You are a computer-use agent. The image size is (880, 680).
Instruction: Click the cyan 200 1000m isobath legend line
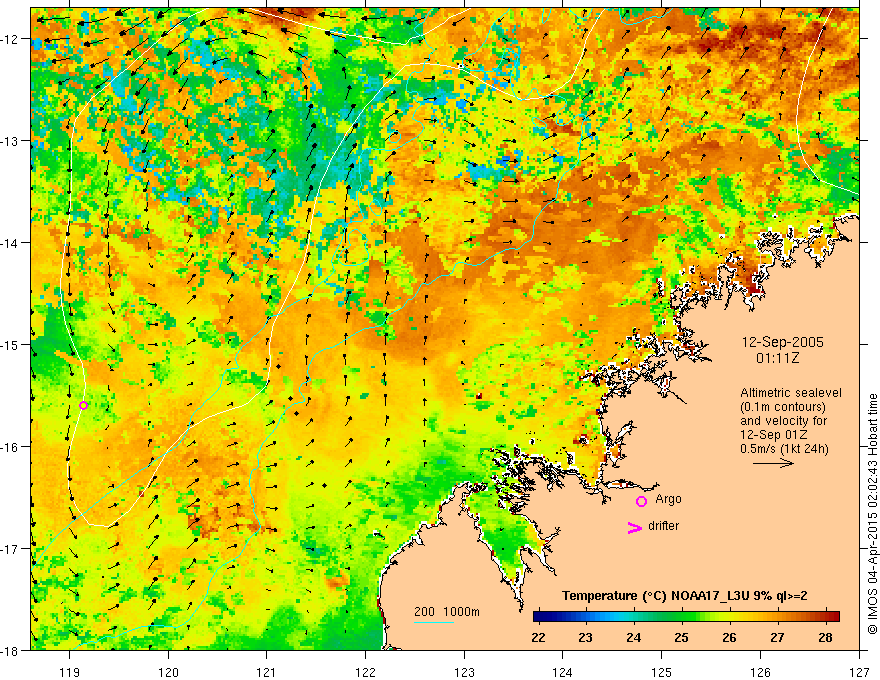[434, 622]
